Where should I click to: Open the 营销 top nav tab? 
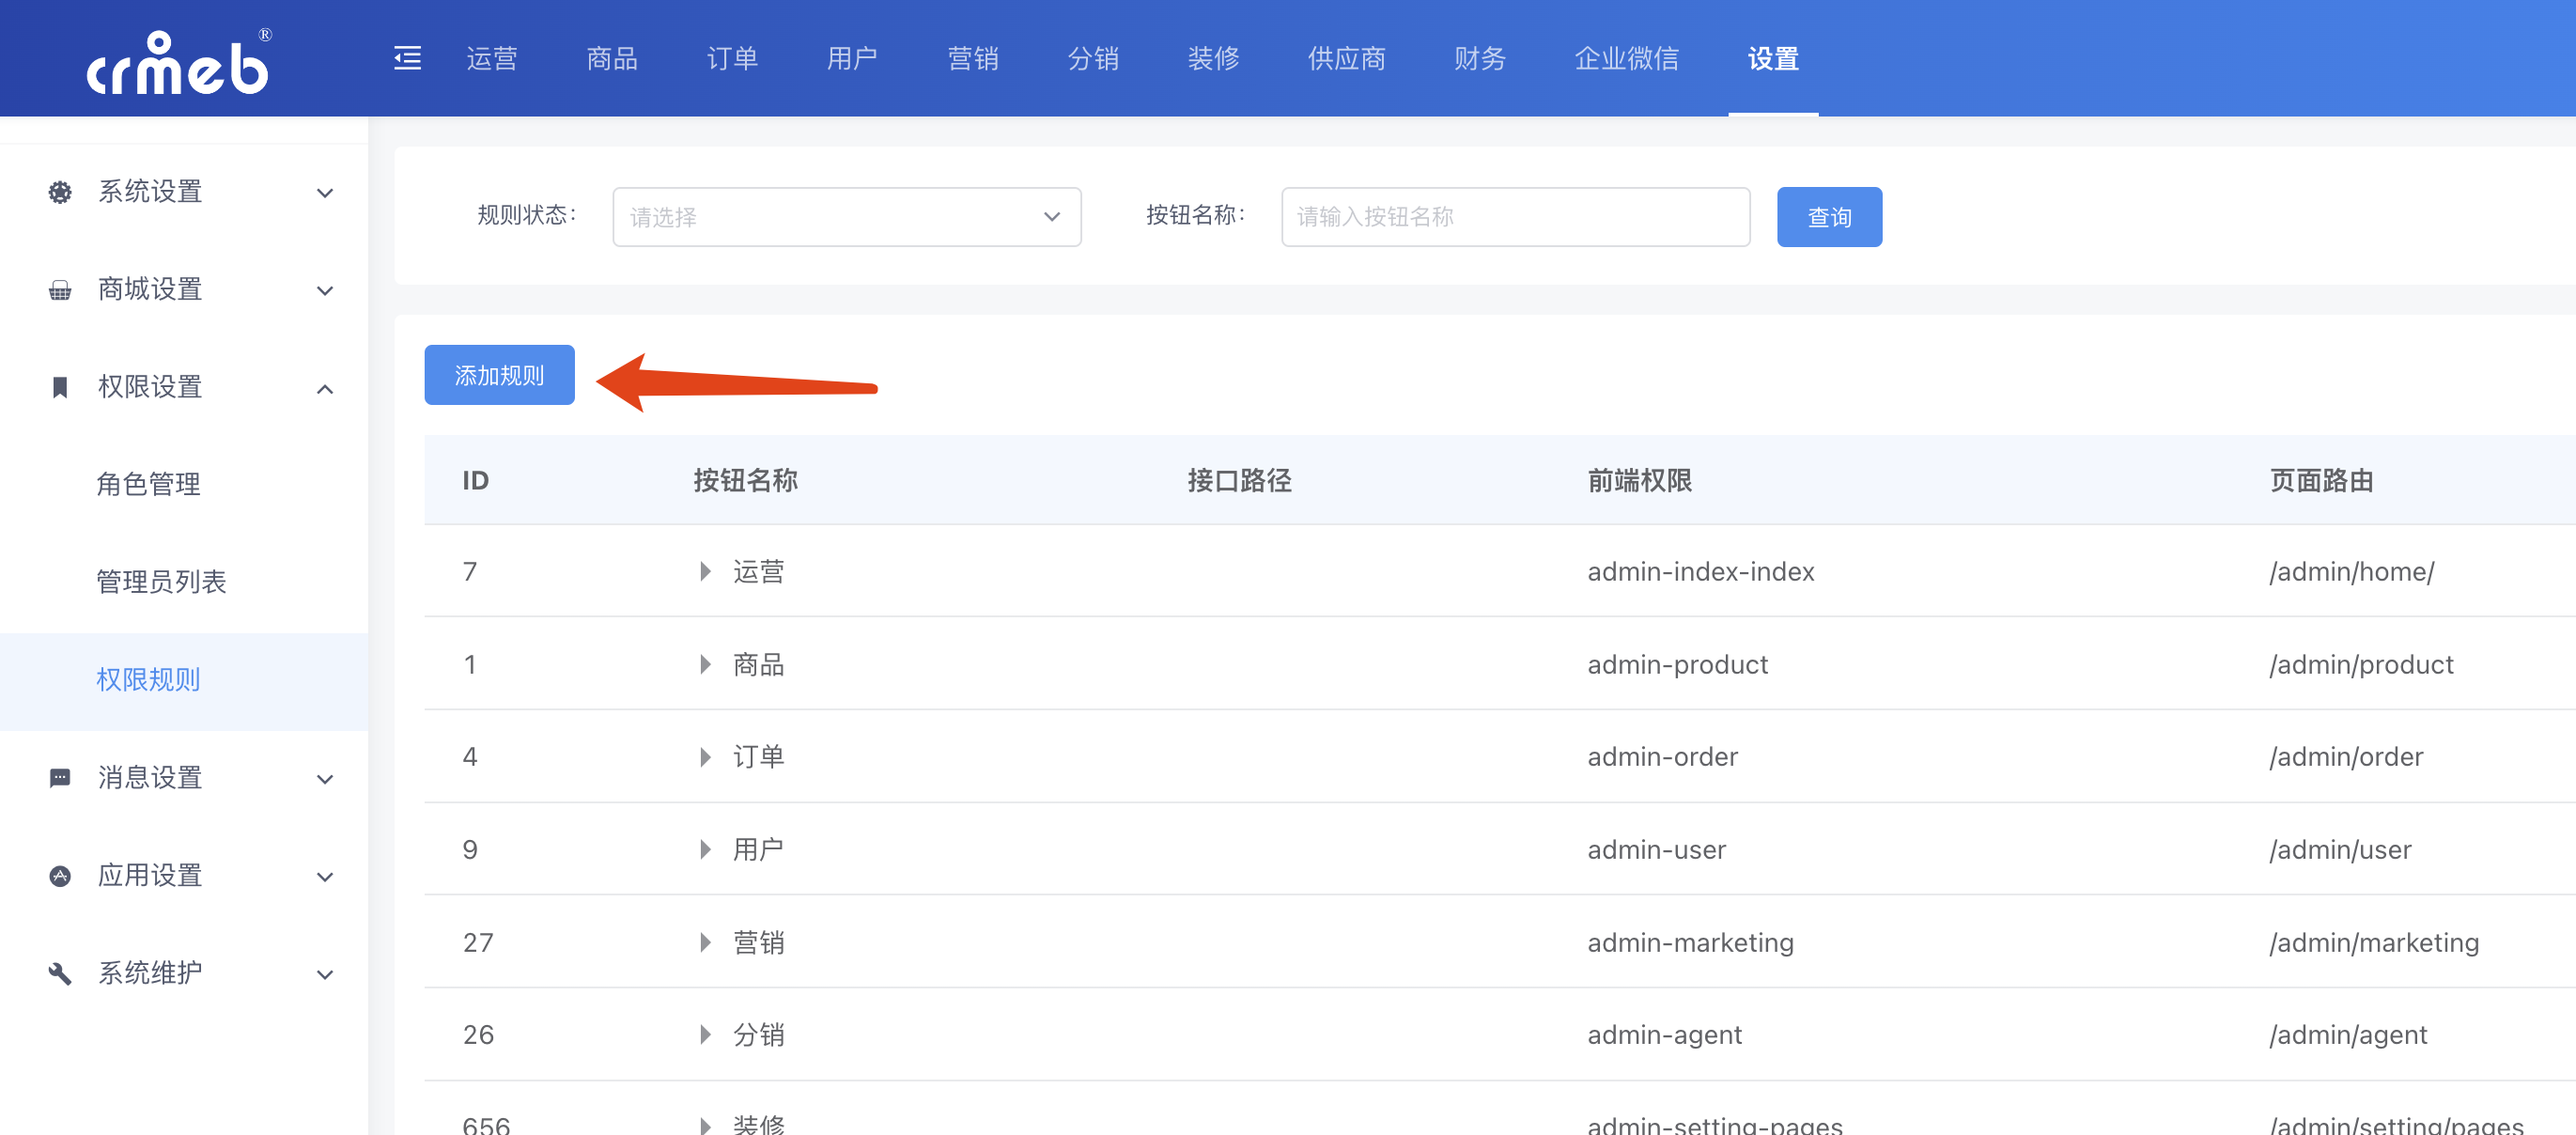pyautogui.click(x=973, y=59)
